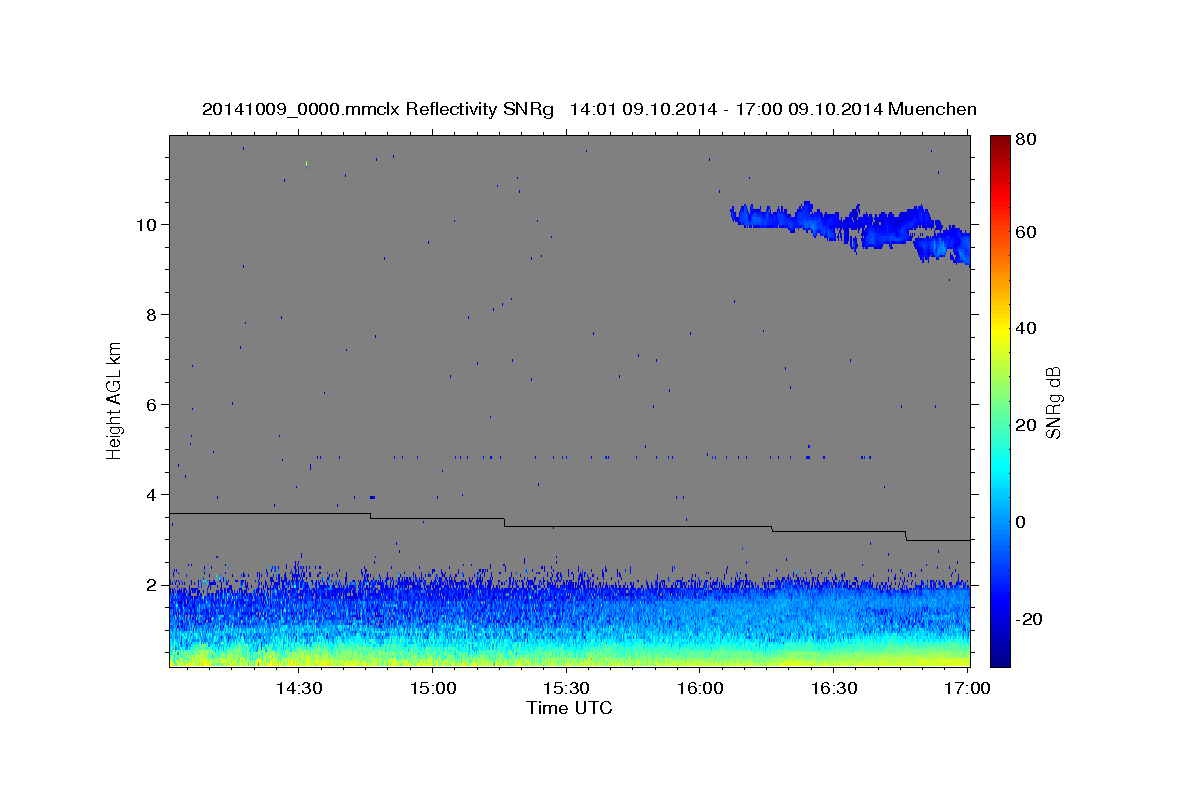This screenshot has height=800, width=1200.
Task: Click the 17:00 time tick label
Action: pos(966,689)
